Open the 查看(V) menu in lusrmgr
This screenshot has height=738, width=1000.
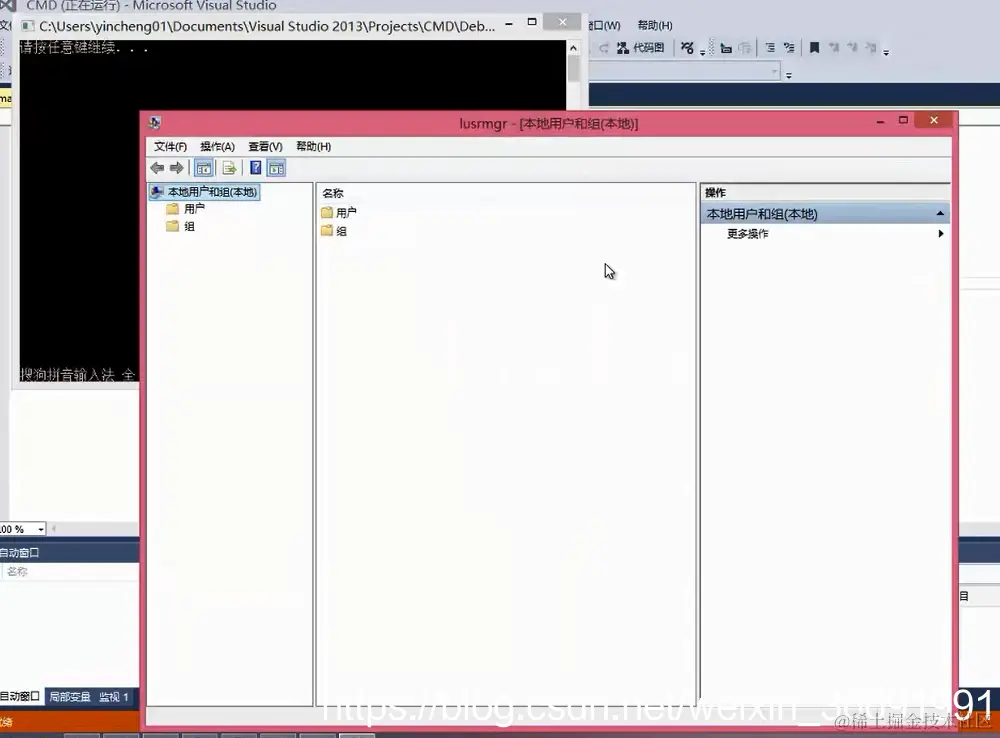265,147
